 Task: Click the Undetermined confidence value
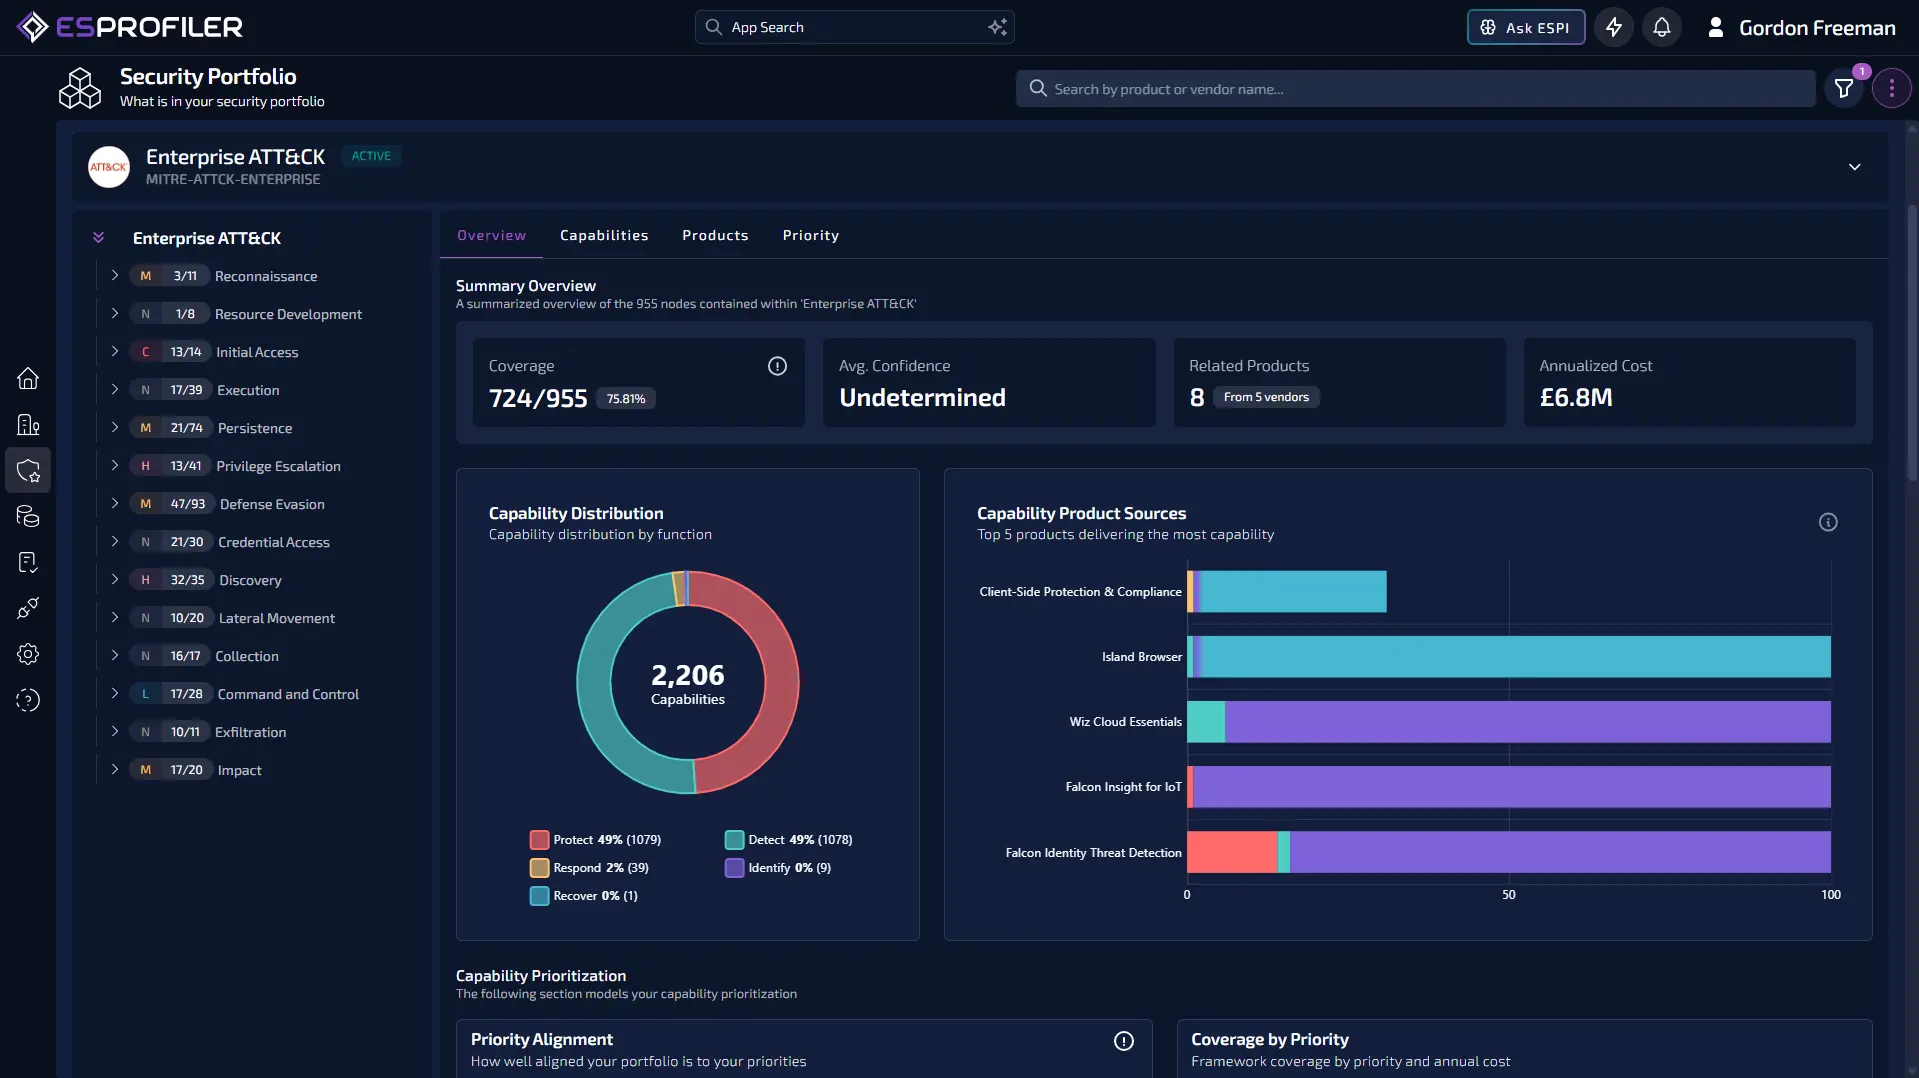(x=922, y=397)
